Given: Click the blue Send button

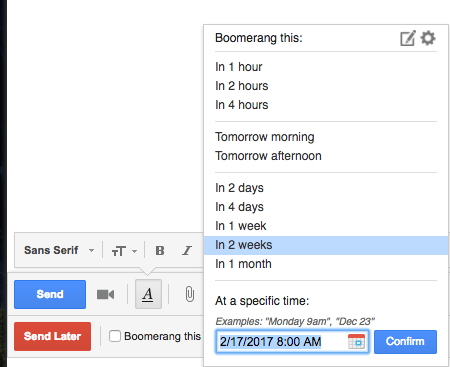Looking at the screenshot, I should [x=50, y=294].
